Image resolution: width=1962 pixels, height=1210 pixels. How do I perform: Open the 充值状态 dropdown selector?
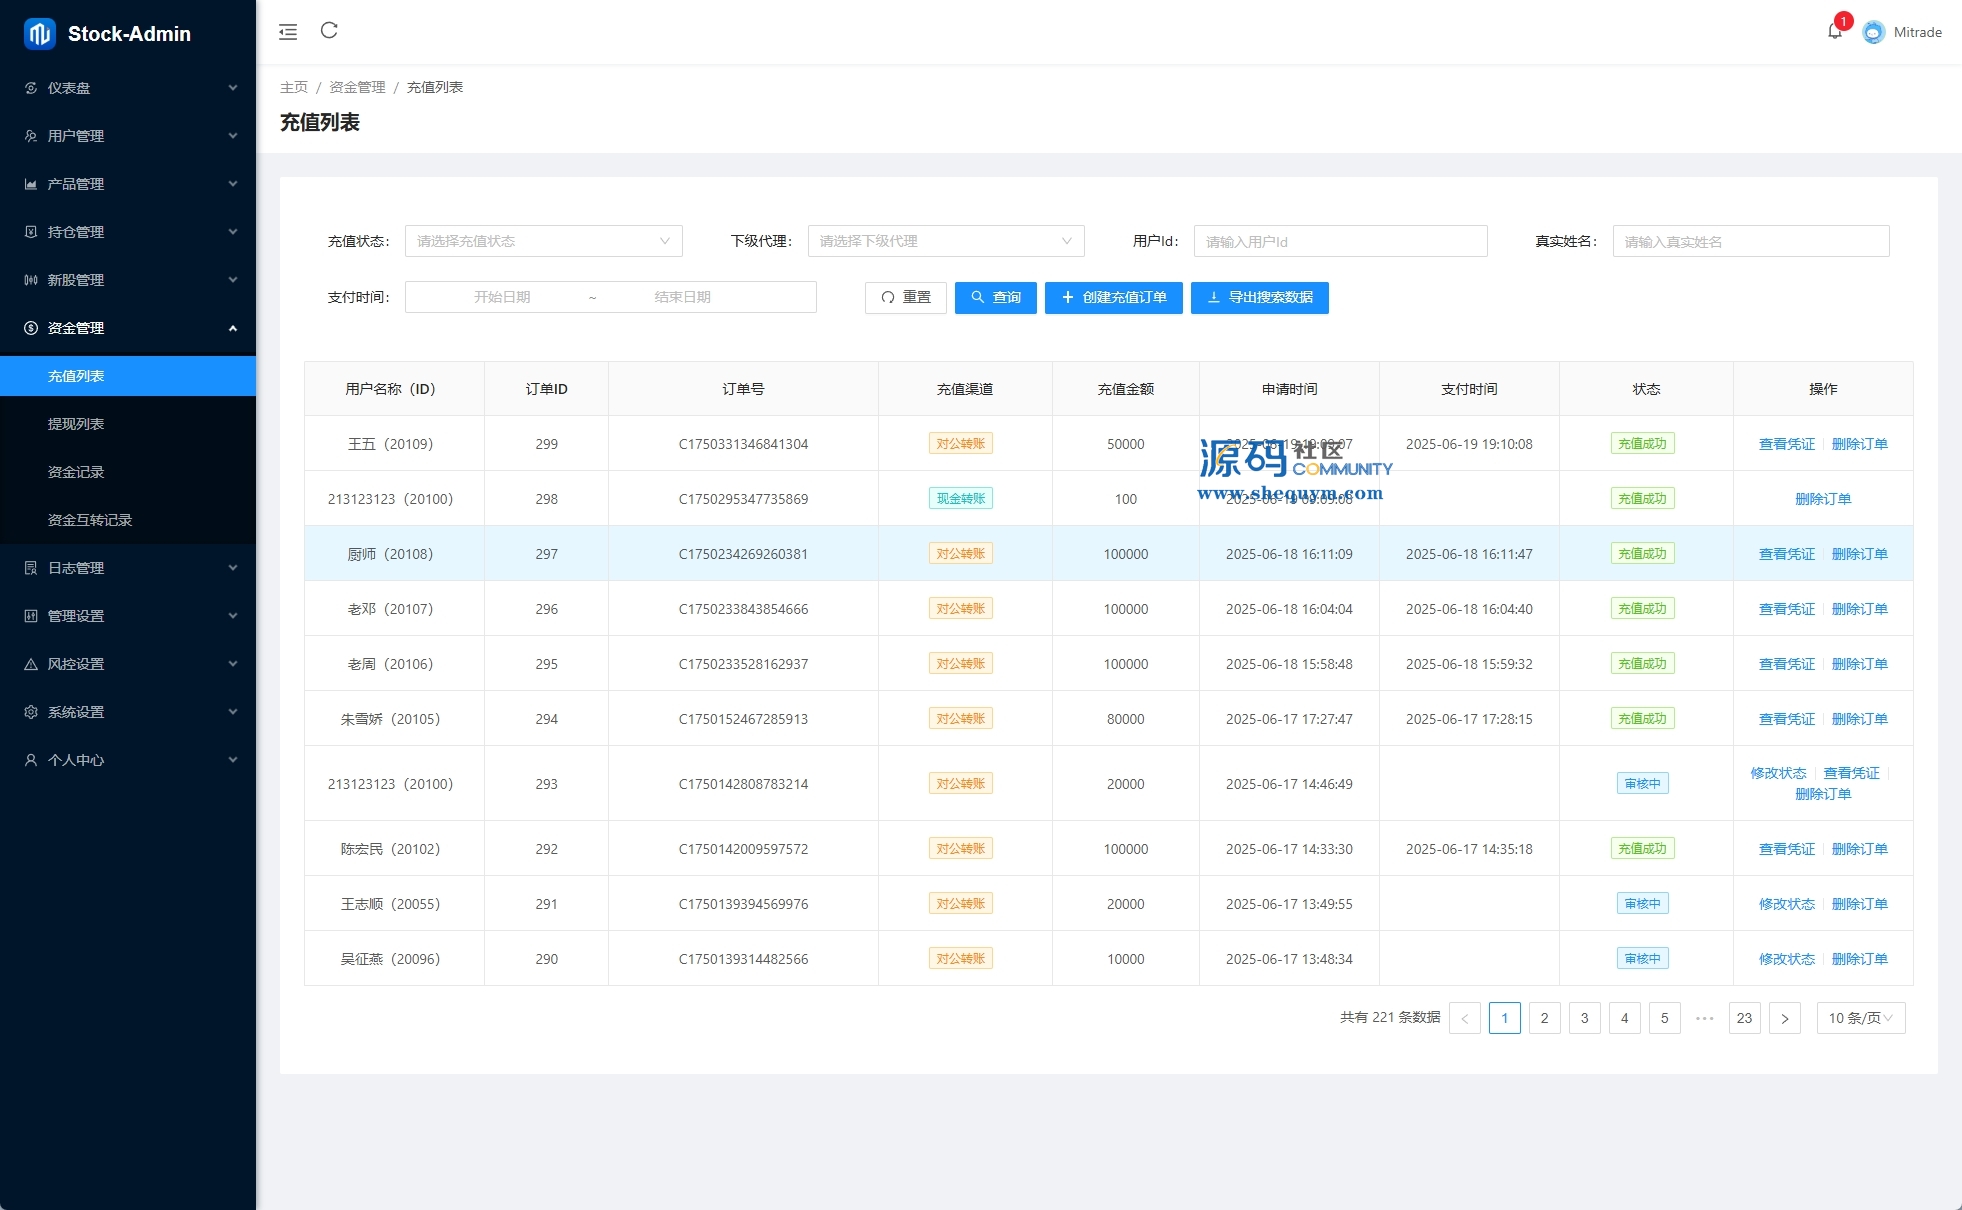pos(543,241)
